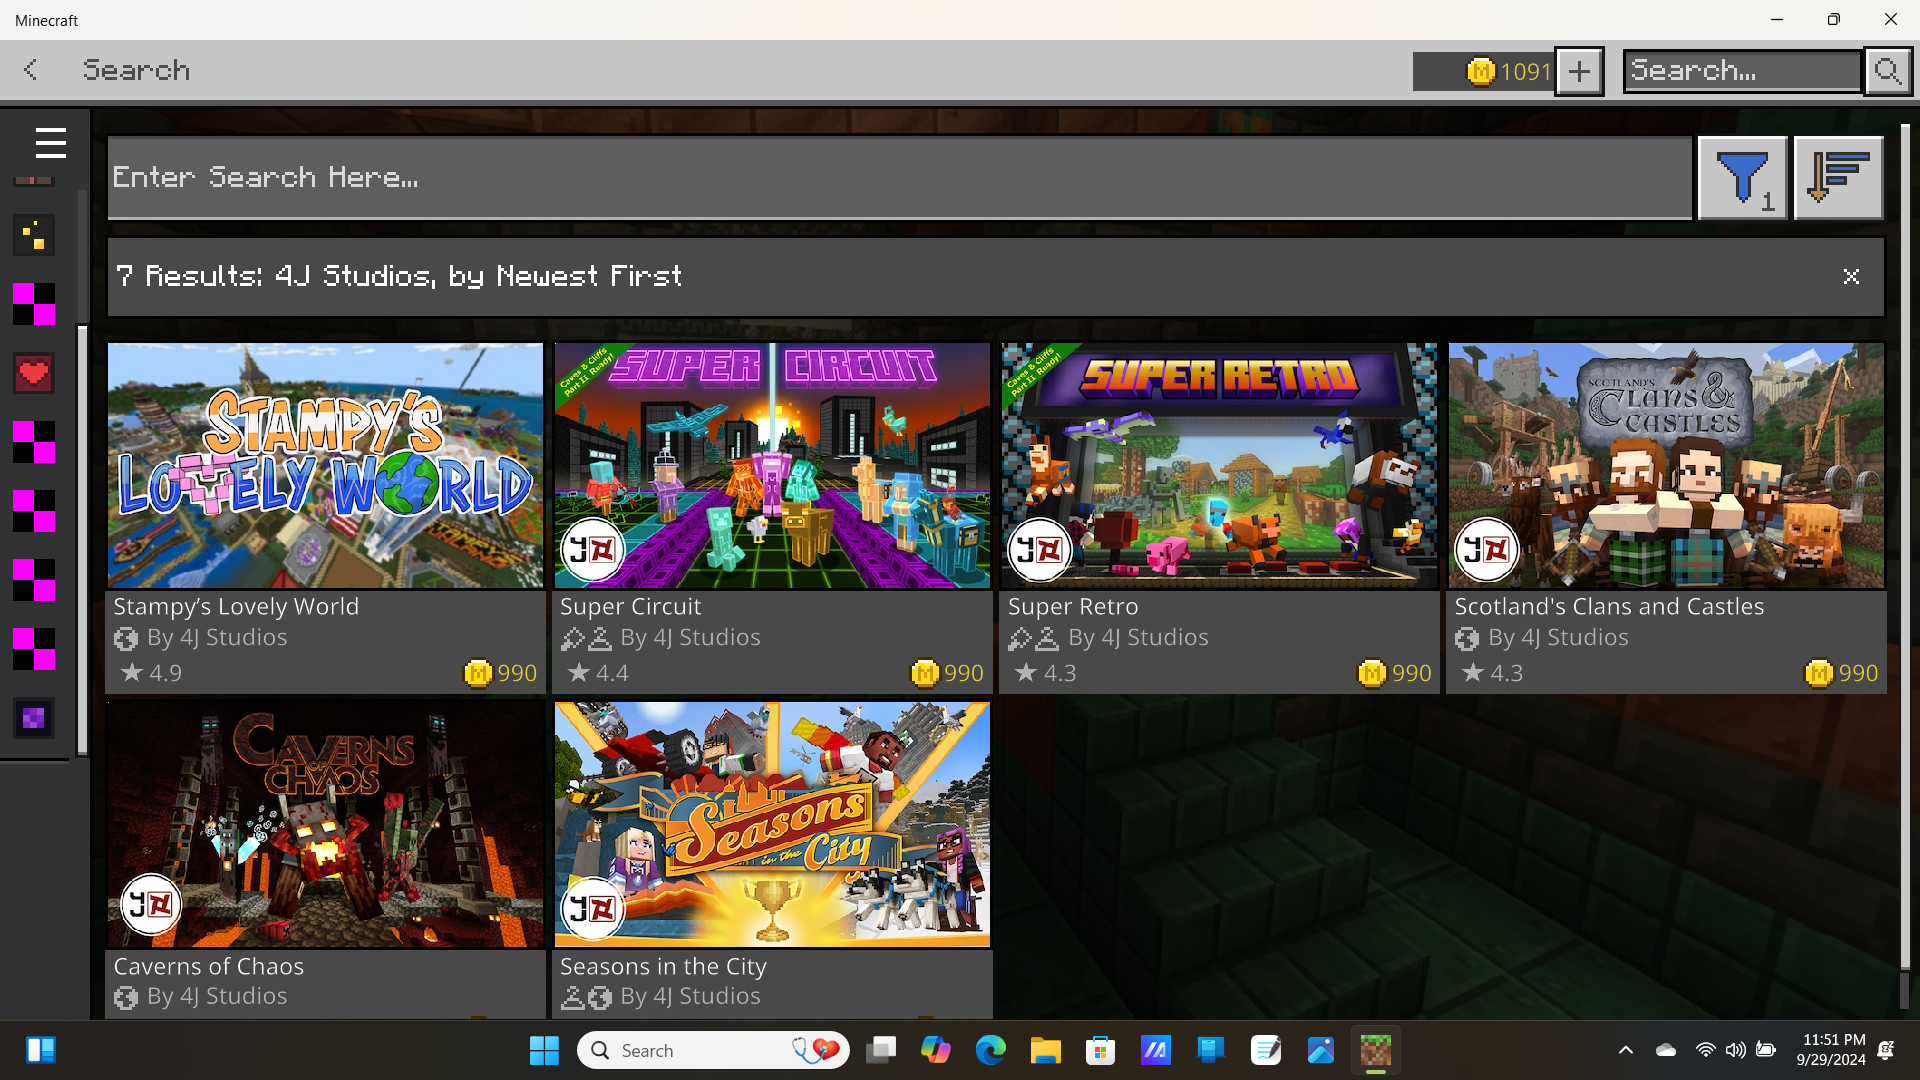Image resolution: width=1920 pixels, height=1080 pixels.
Task: Open the Super Retro pack image
Action: coord(1219,466)
